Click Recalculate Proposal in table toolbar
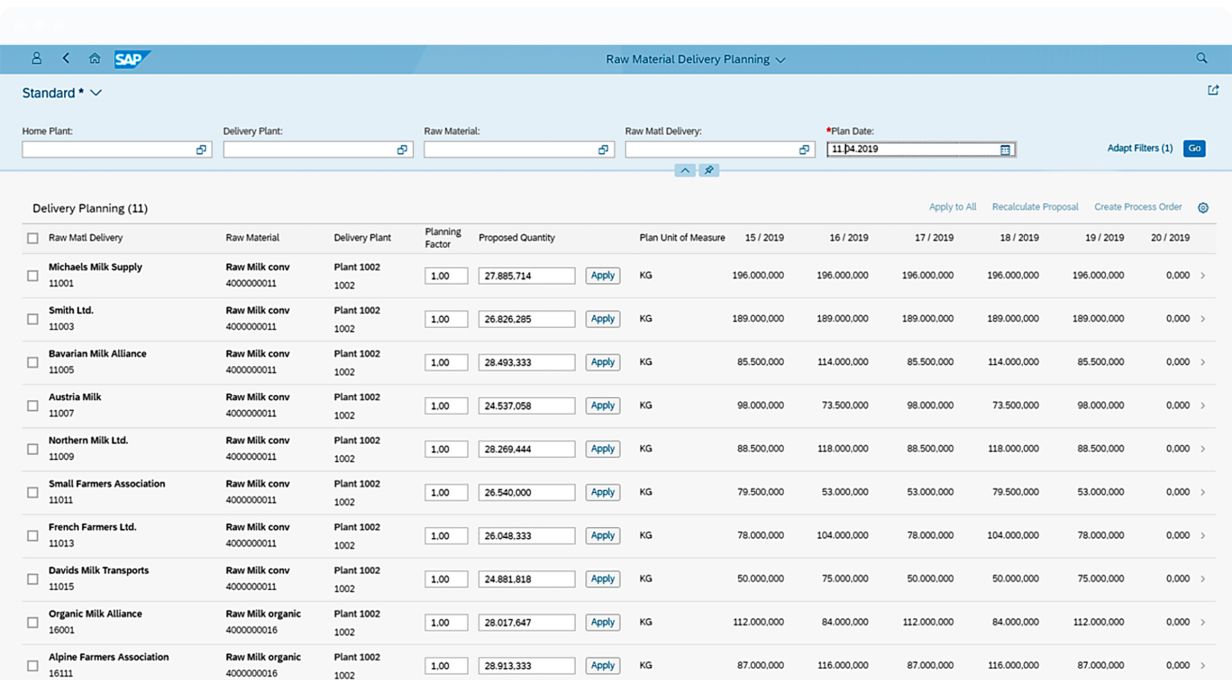 tap(1035, 207)
